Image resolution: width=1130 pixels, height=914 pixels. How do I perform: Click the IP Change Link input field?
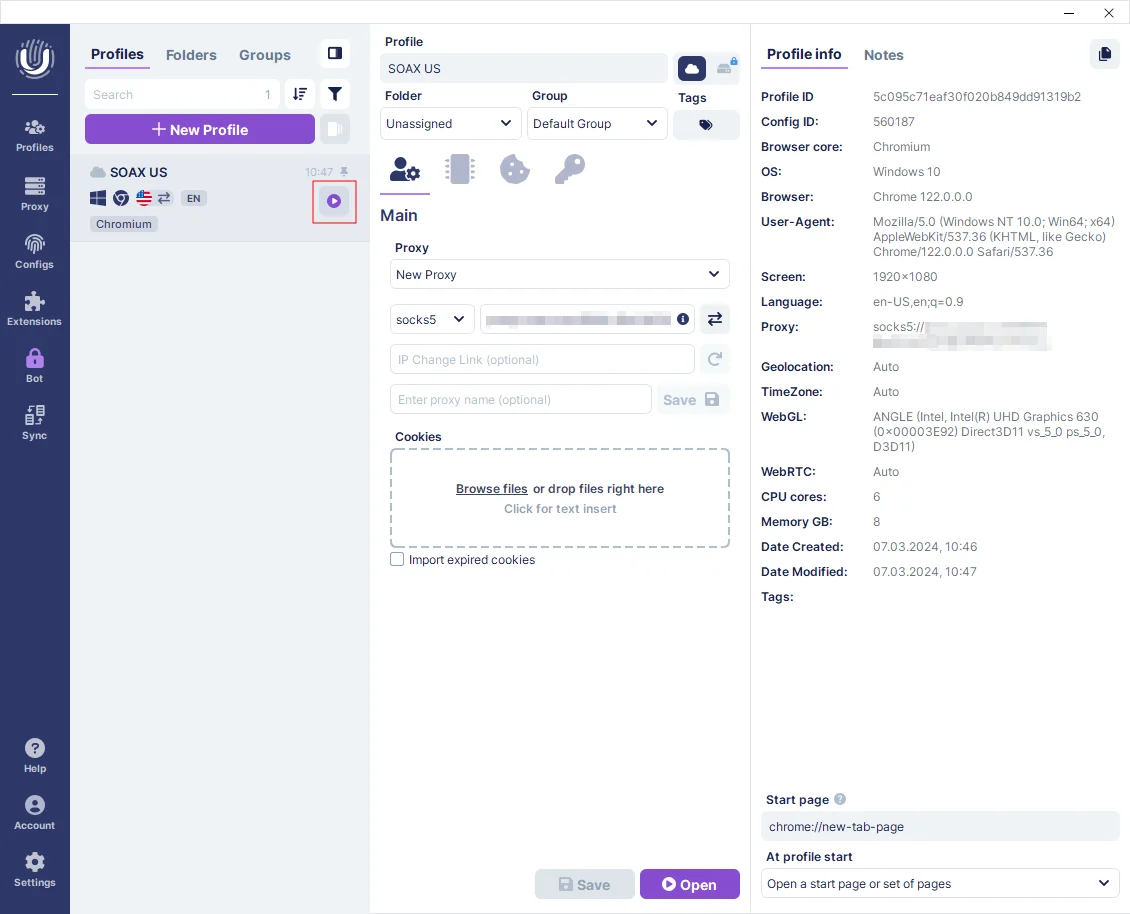click(541, 359)
